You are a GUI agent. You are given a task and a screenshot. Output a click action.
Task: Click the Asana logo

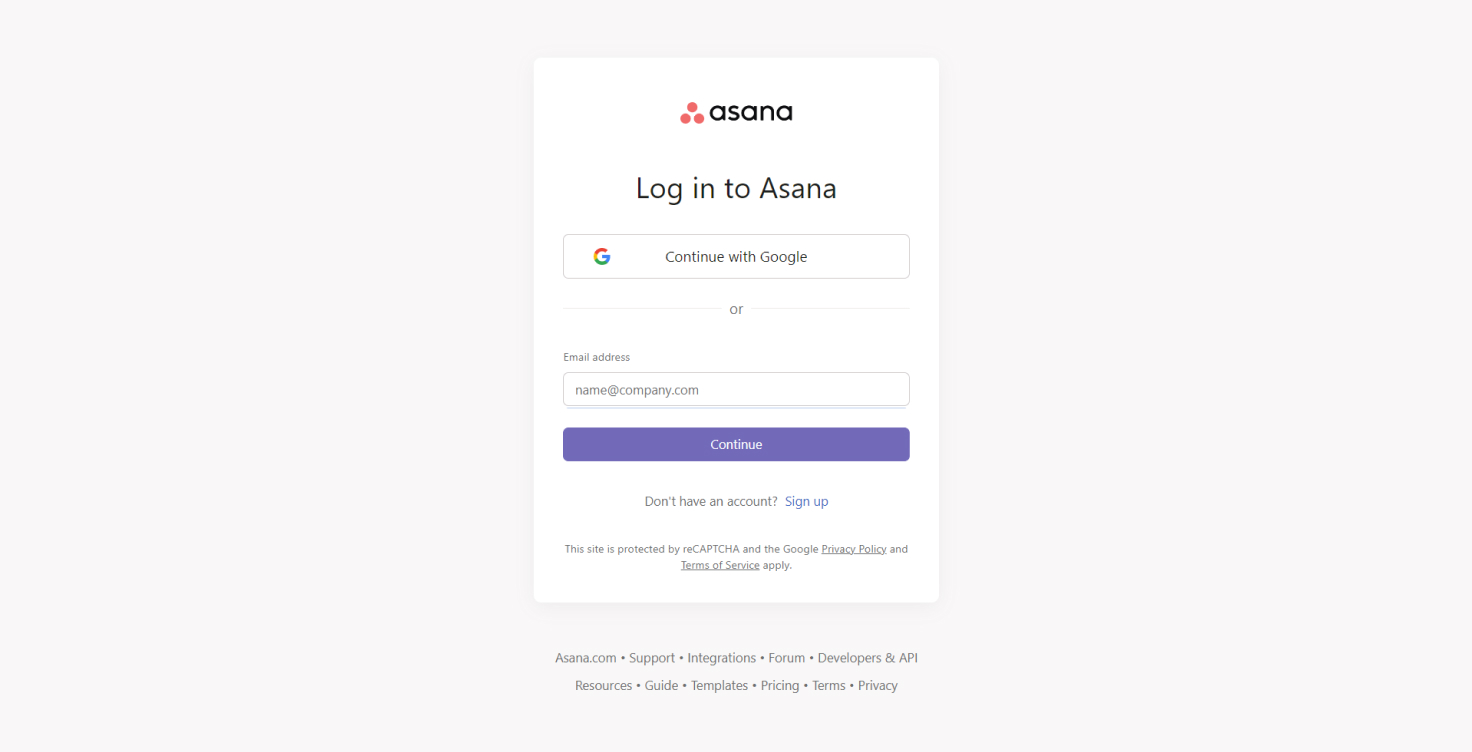click(736, 112)
